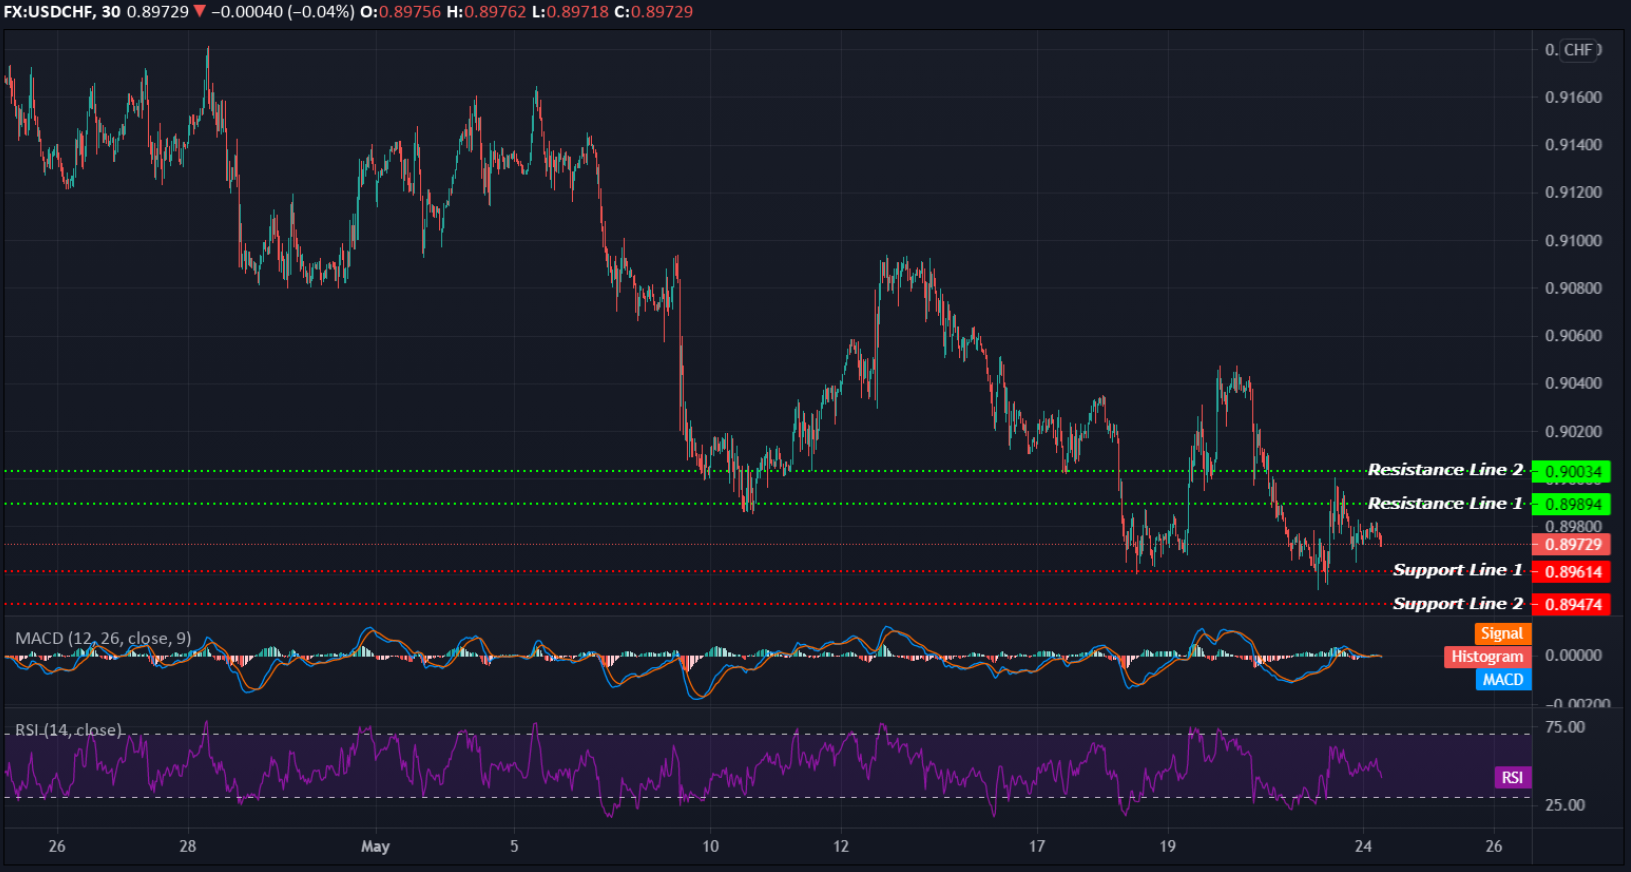Select the Resistance Line 2 label
1631x872 pixels.
(x=1445, y=470)
